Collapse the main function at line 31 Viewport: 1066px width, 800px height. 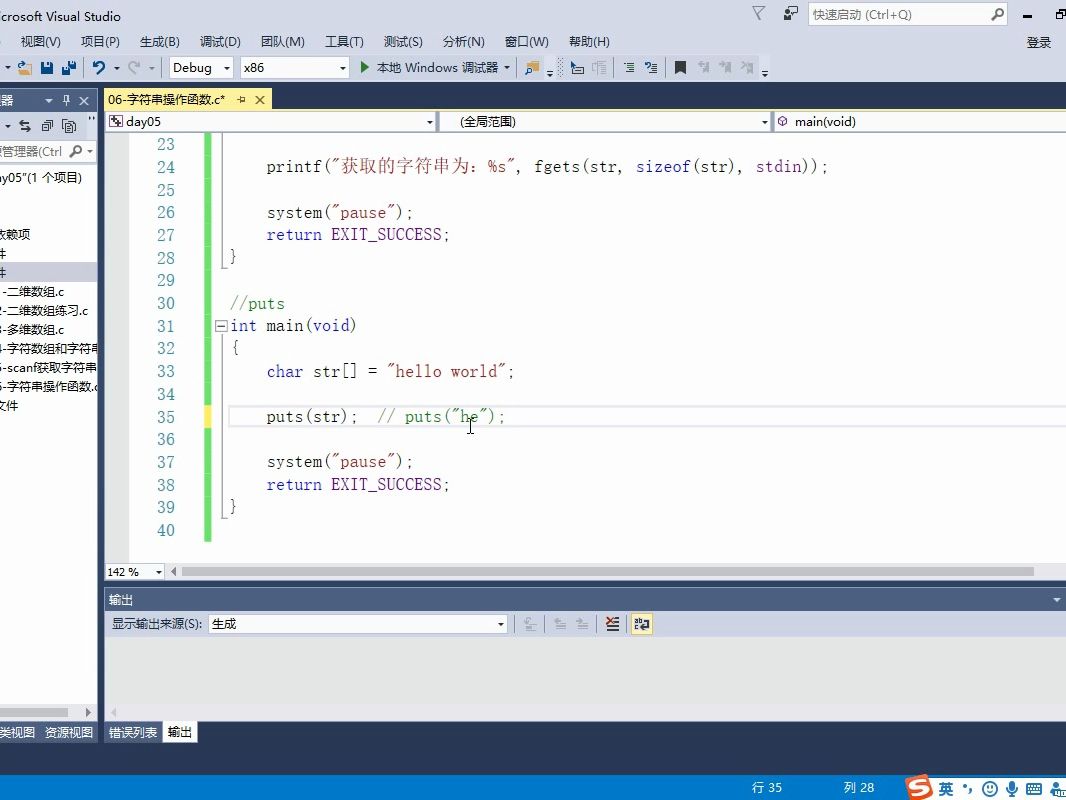221,326
